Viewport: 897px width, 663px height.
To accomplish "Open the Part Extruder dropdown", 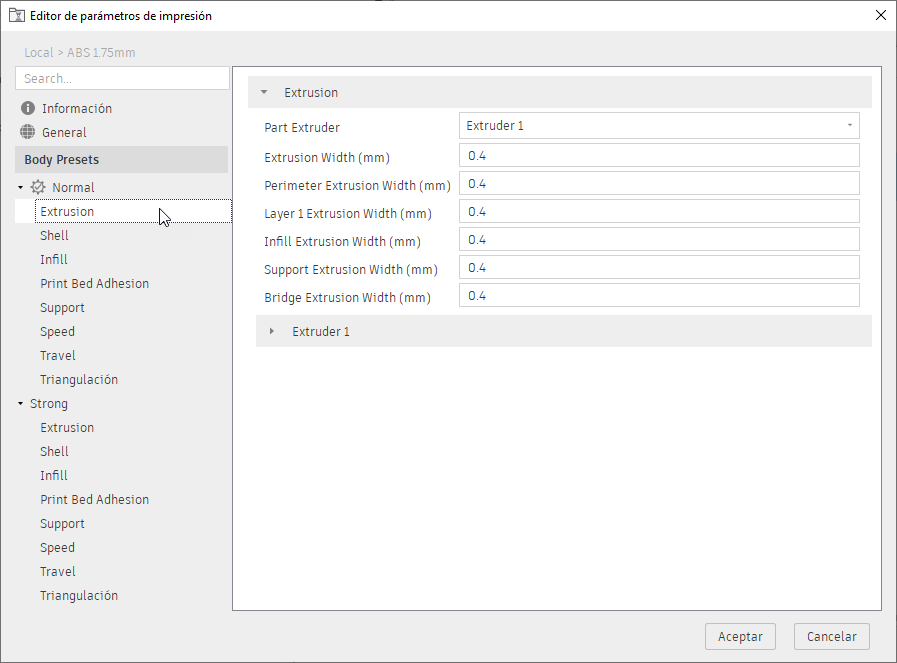I will click(x=659, y=126).
